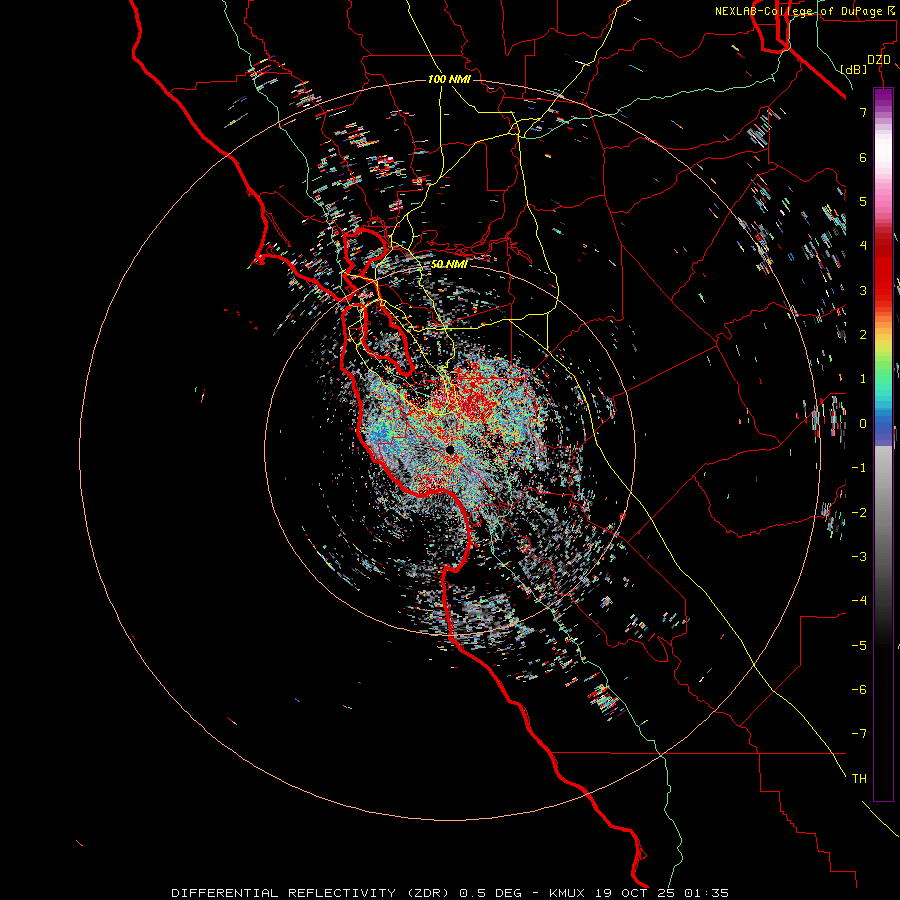The image size is (900, 900).
Task: Click the -2 value on the color scale
Action: pyautogui.click(x=859, y=512)
